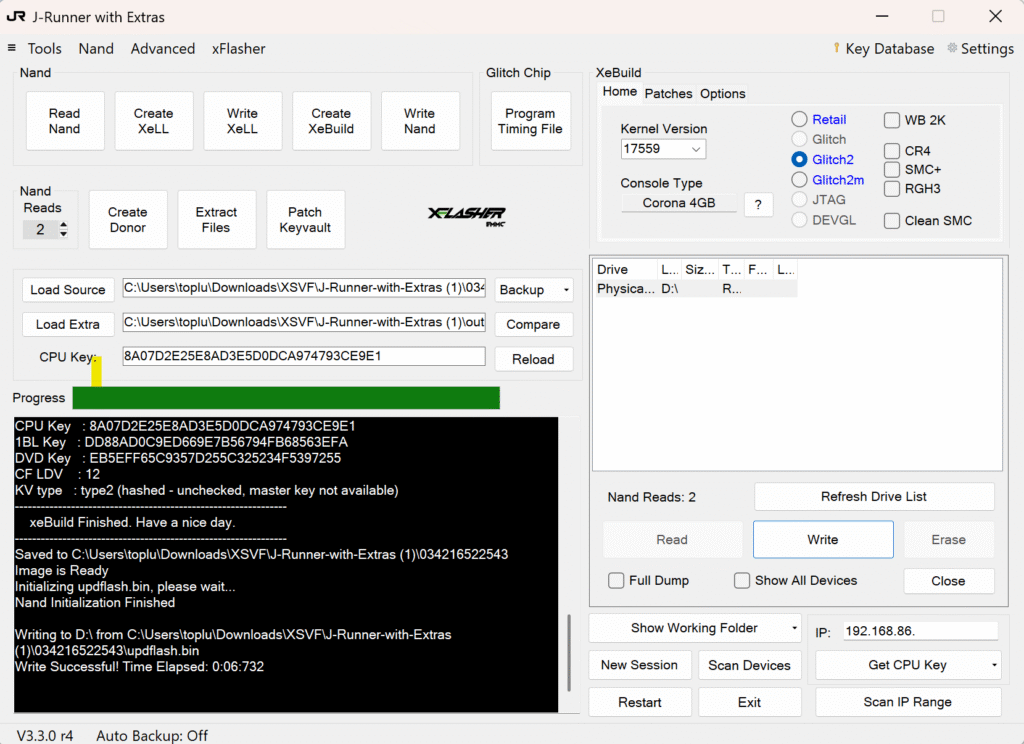Screen dimensions: 1024x744
Task: Switch to the Patches tab
Action: click(668, 93)
